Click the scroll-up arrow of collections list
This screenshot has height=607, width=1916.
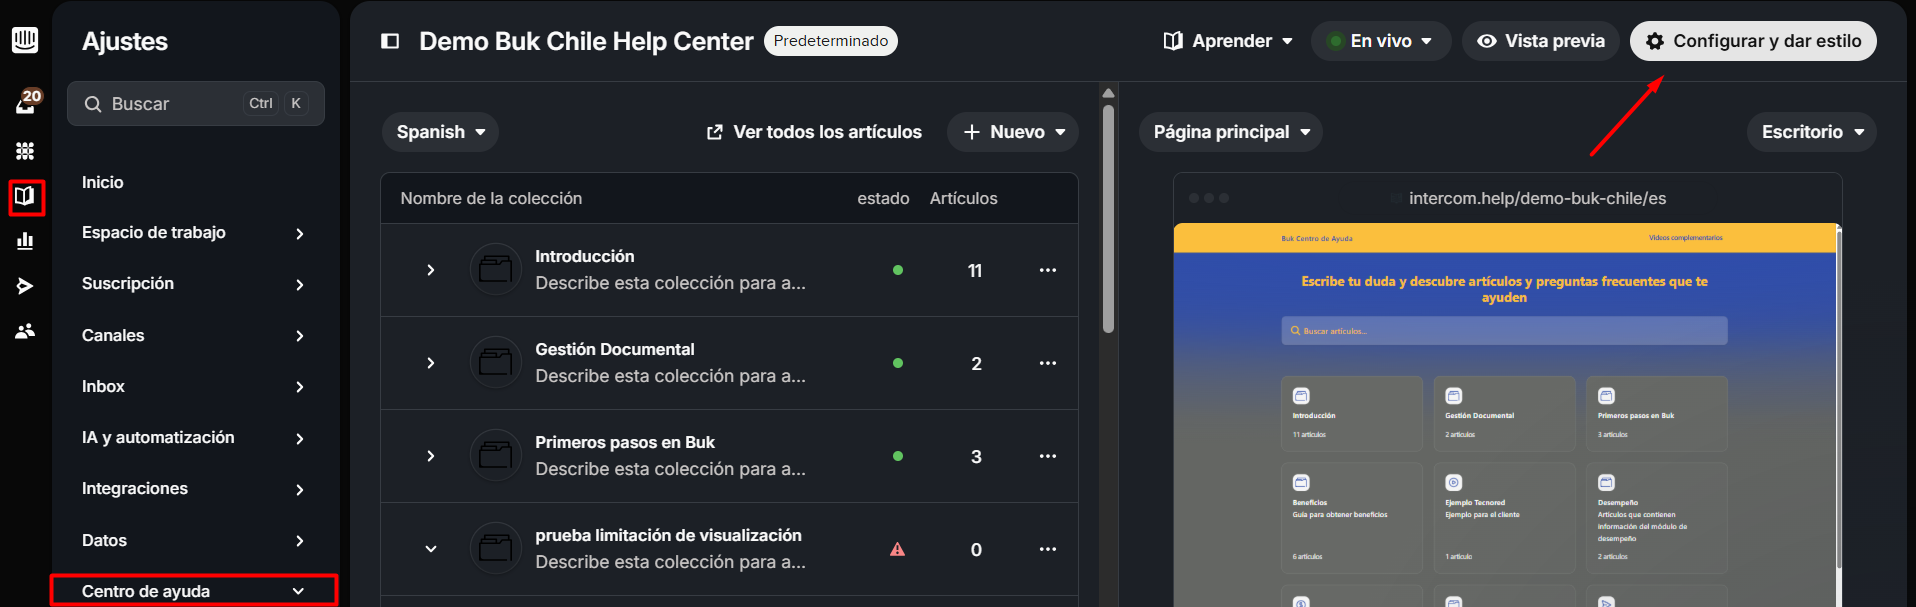tap(1108, 93)
